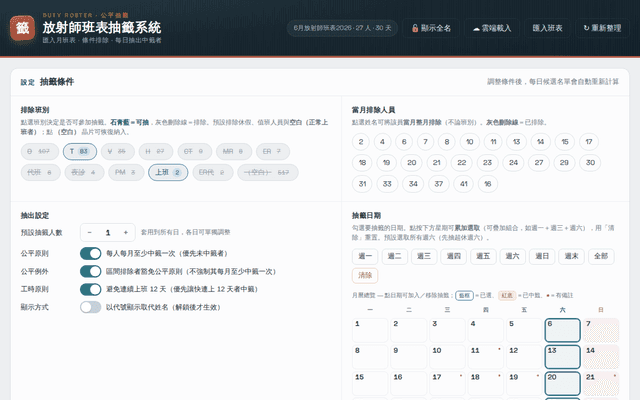Exclude person 31 in 當月排除人員

click(362, 184)
